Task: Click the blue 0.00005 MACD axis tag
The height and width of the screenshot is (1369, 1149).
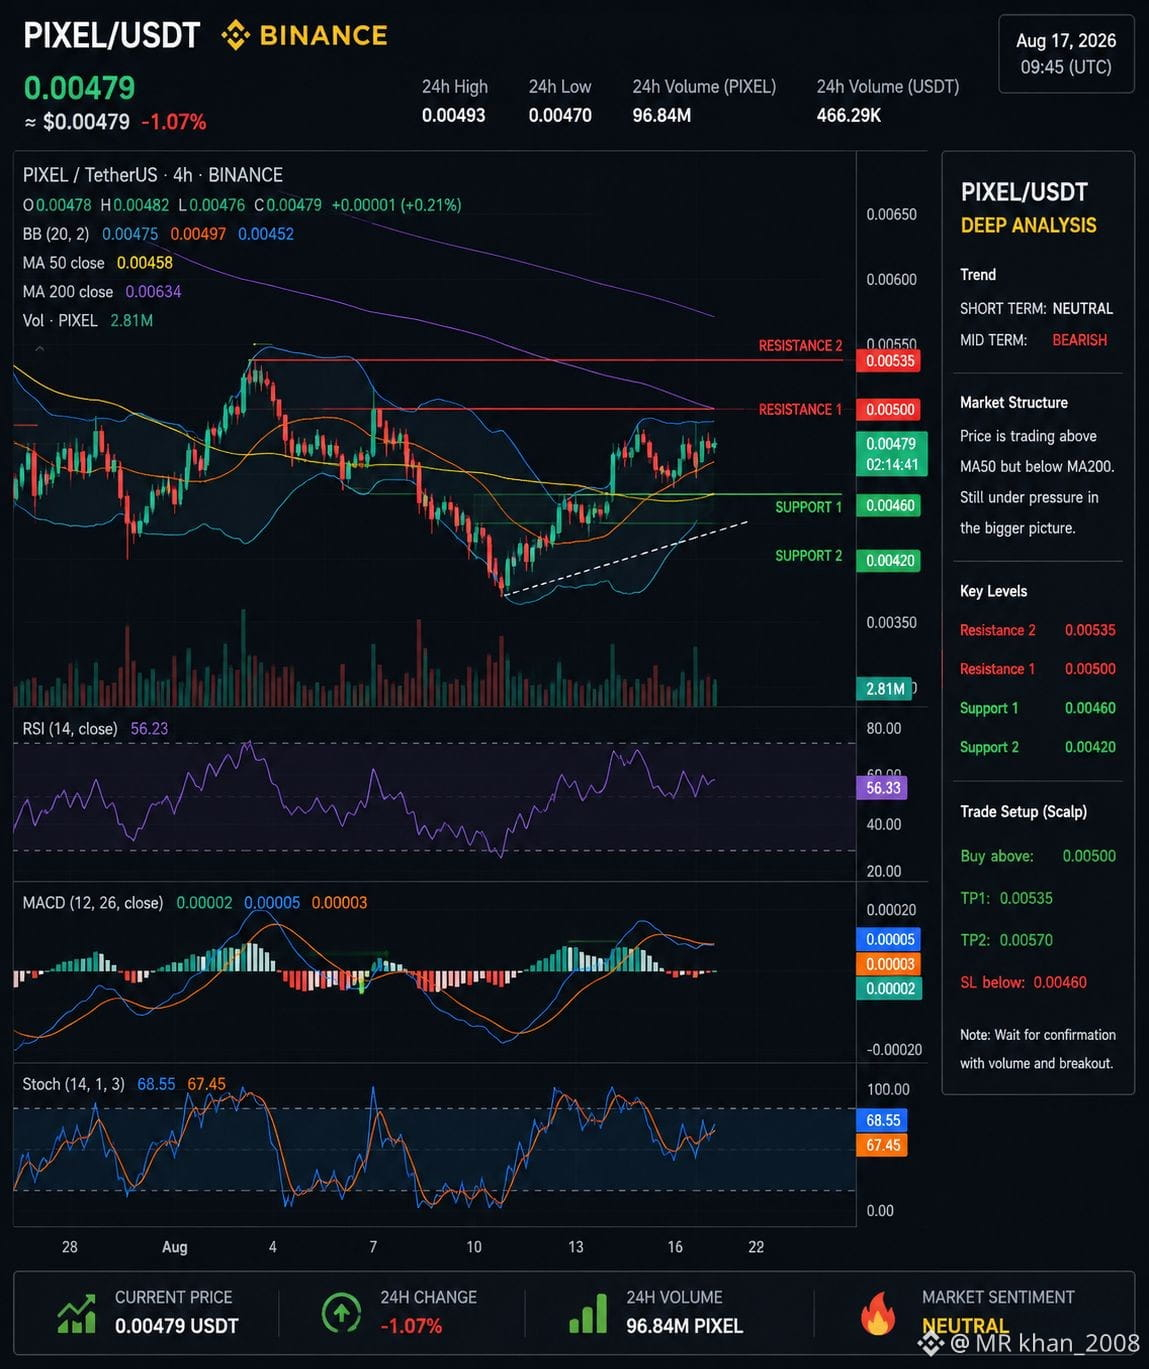Action: coord(890,939)
